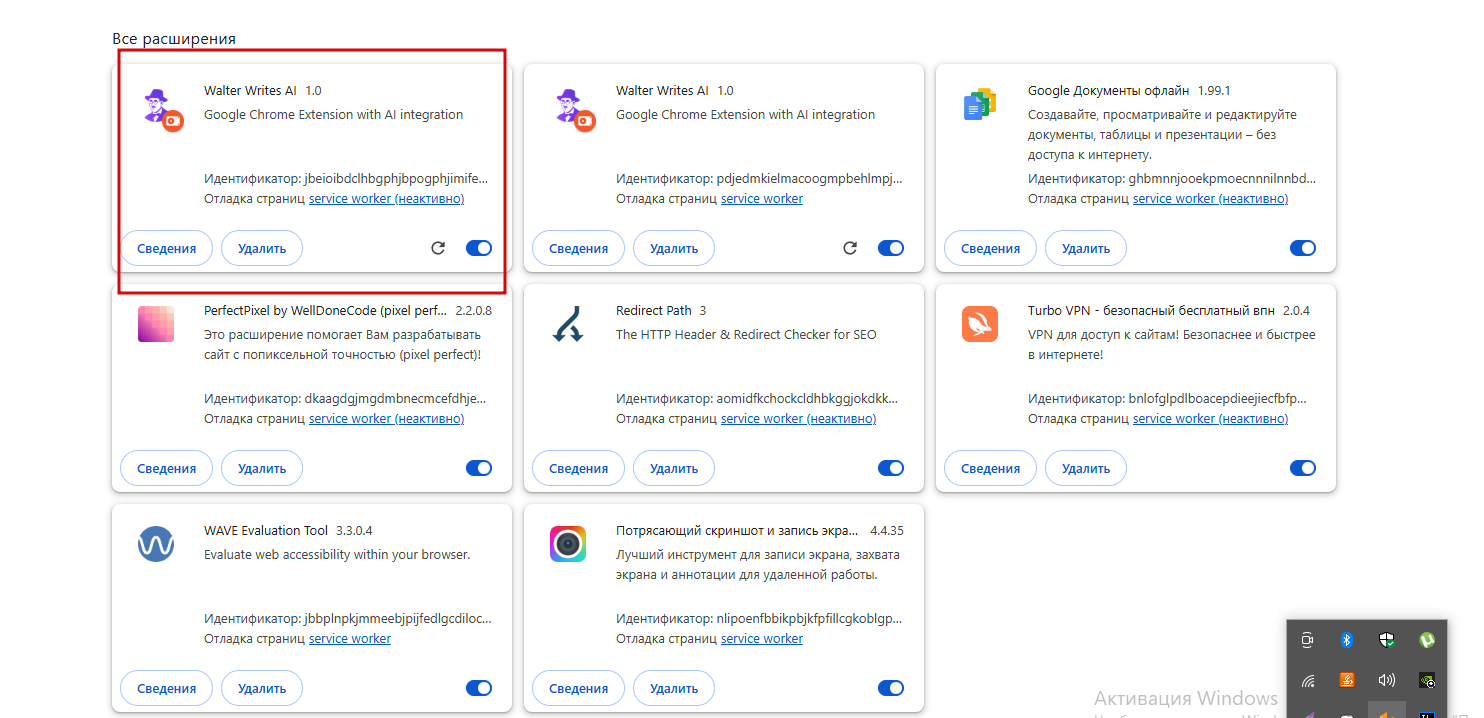Reload the Walter Writes AI extension jbeioibdc
Screen dimensions: 1484x718
tap(438, 248)
